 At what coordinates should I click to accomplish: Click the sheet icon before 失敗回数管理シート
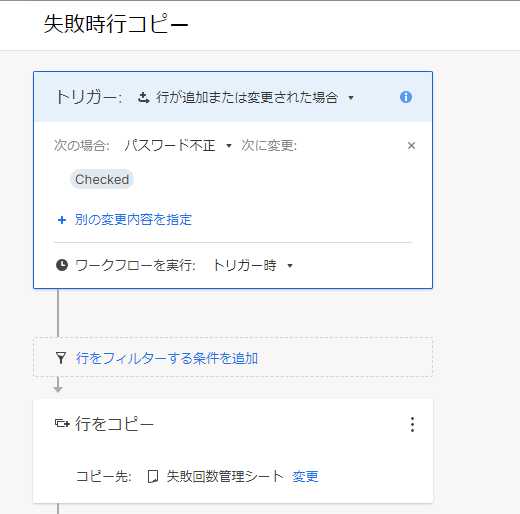[153, 476]
